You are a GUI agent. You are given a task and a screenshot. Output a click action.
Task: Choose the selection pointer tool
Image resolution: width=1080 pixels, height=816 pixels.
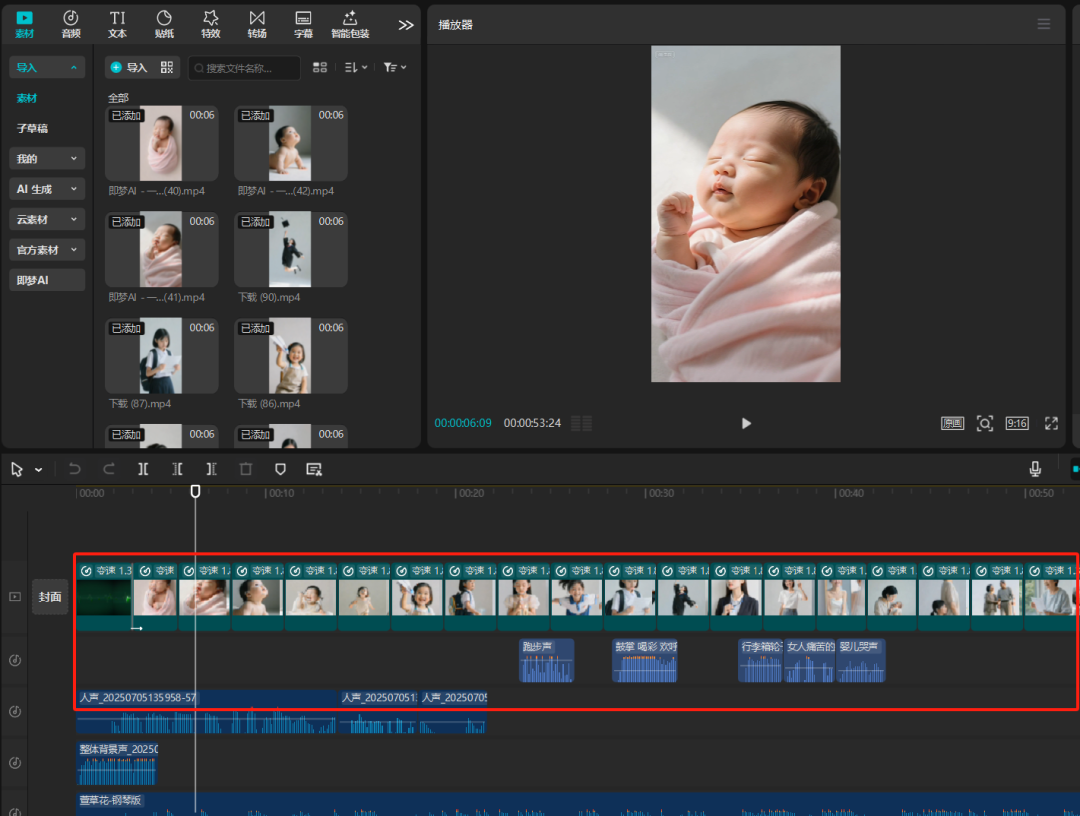click(17, 470)
